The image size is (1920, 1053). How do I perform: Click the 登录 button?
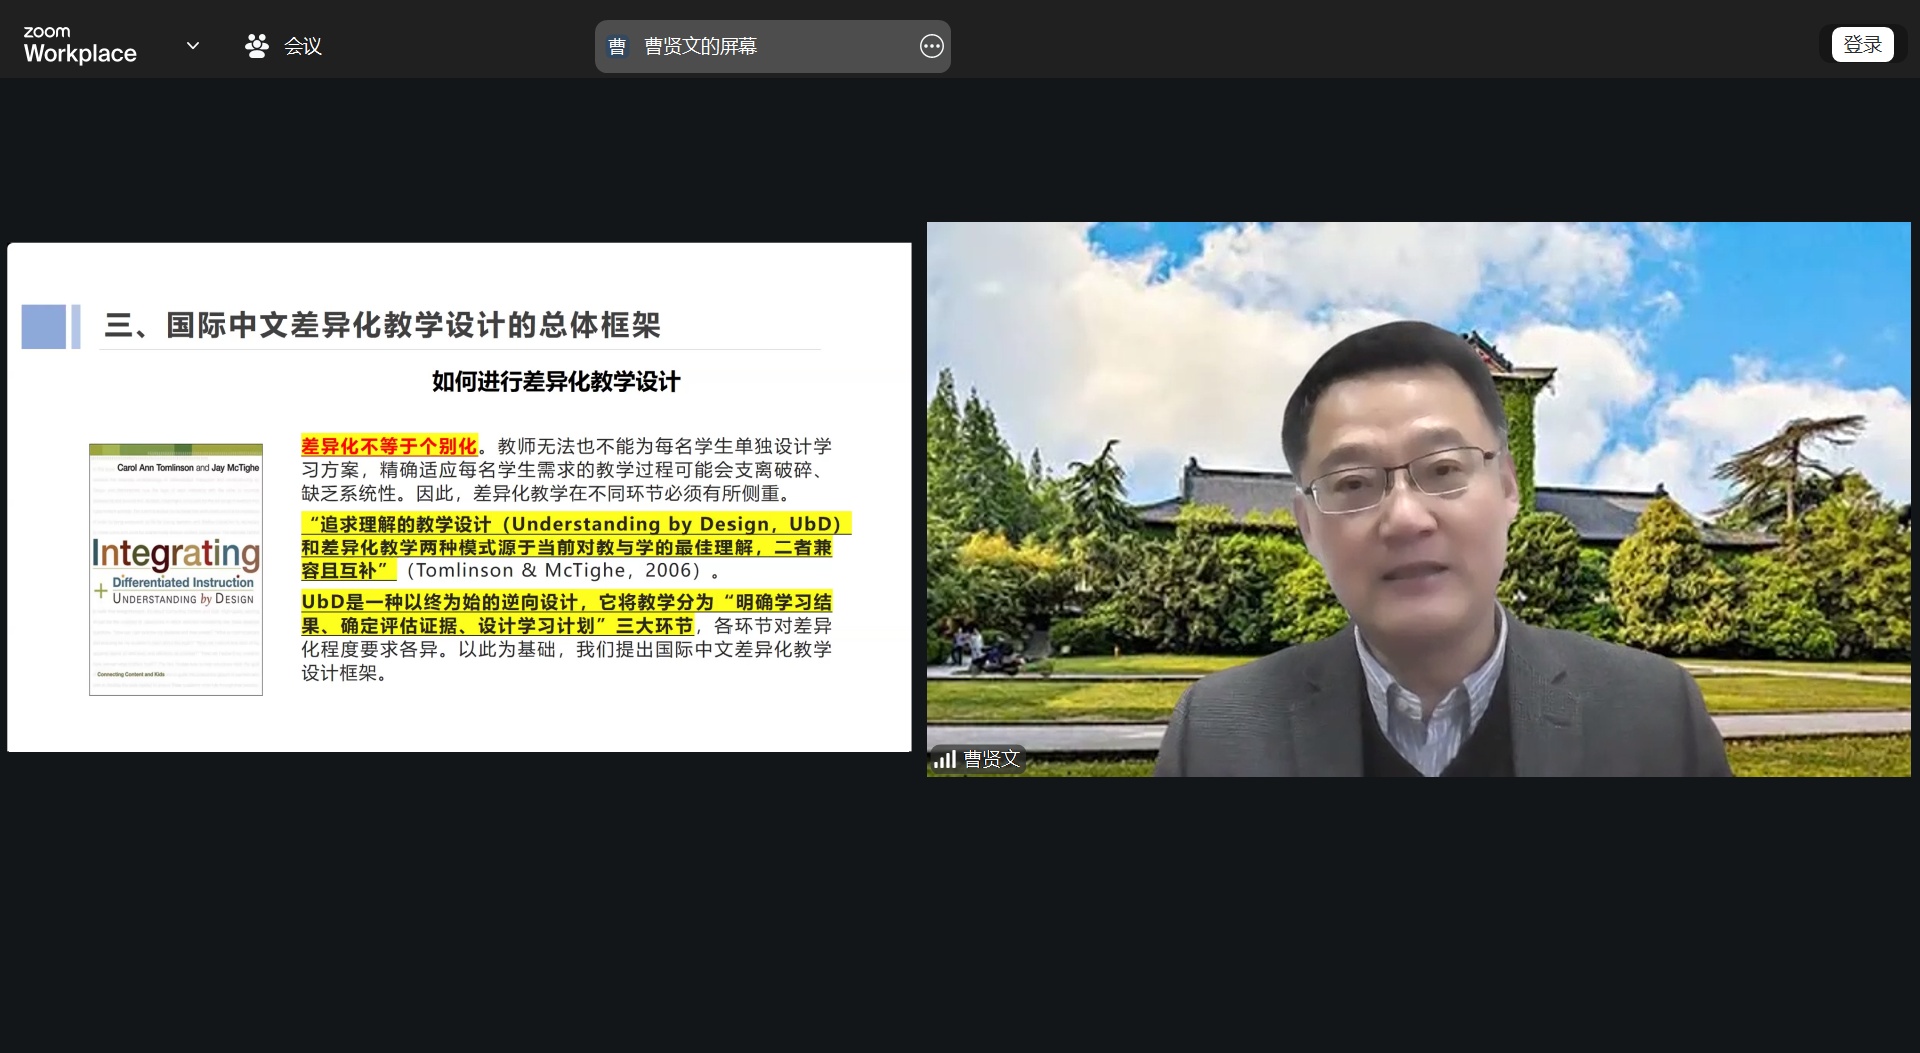(x=1861, y=45)
